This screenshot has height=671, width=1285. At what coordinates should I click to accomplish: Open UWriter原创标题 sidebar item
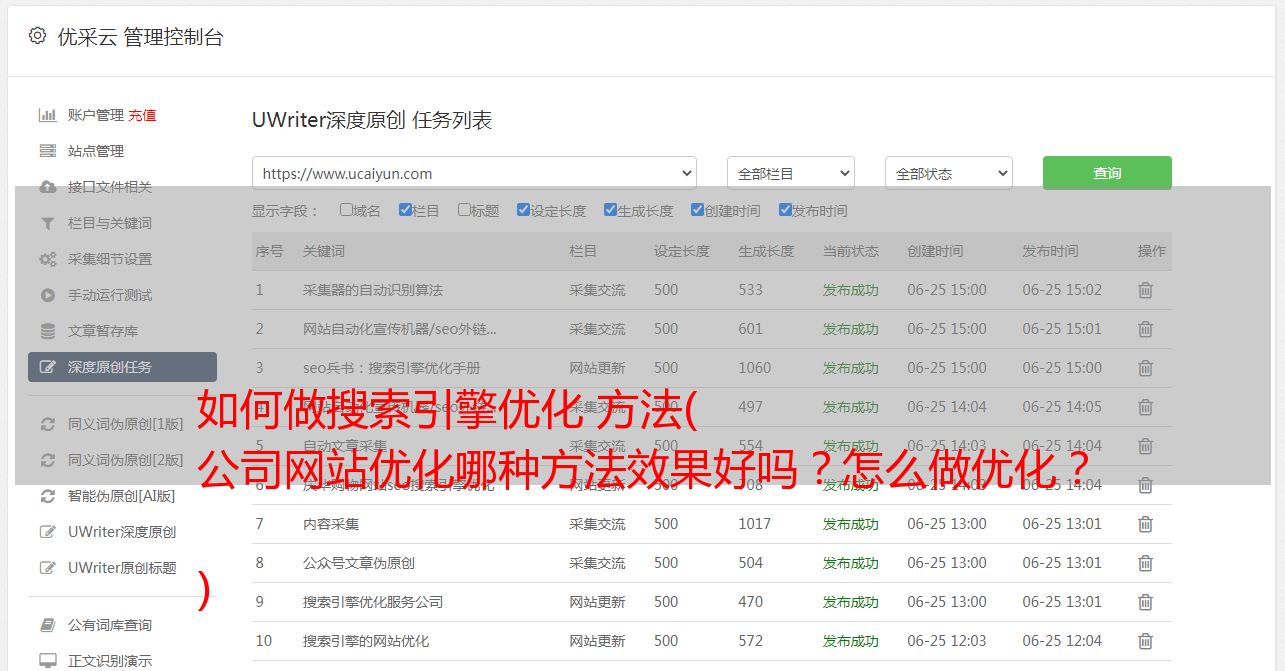tap(122, 568)
